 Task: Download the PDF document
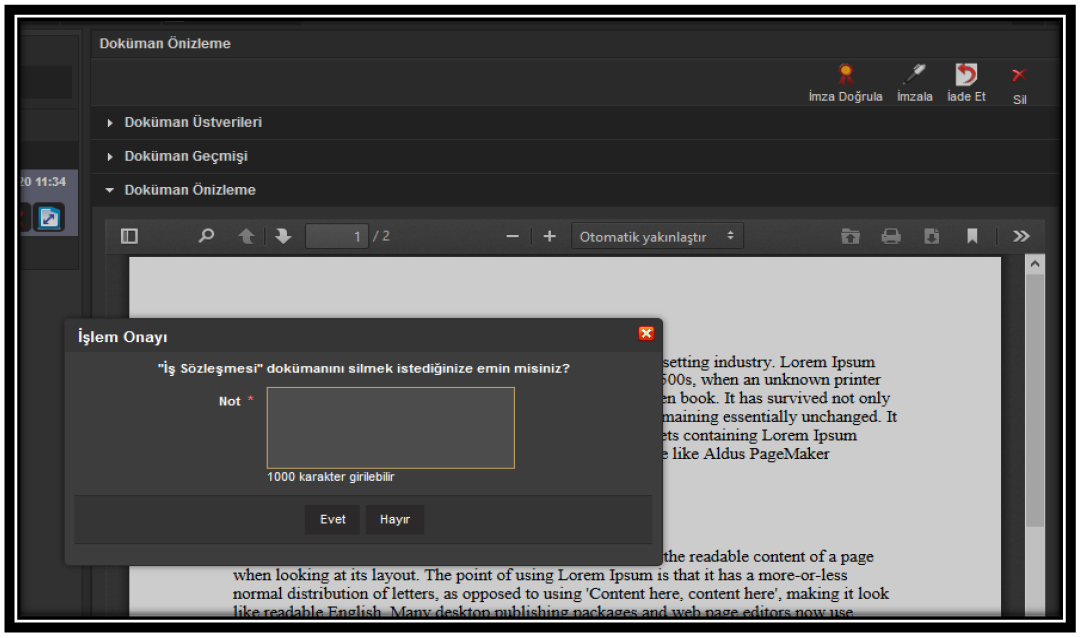pyautogui.click(x=931, y=236)
